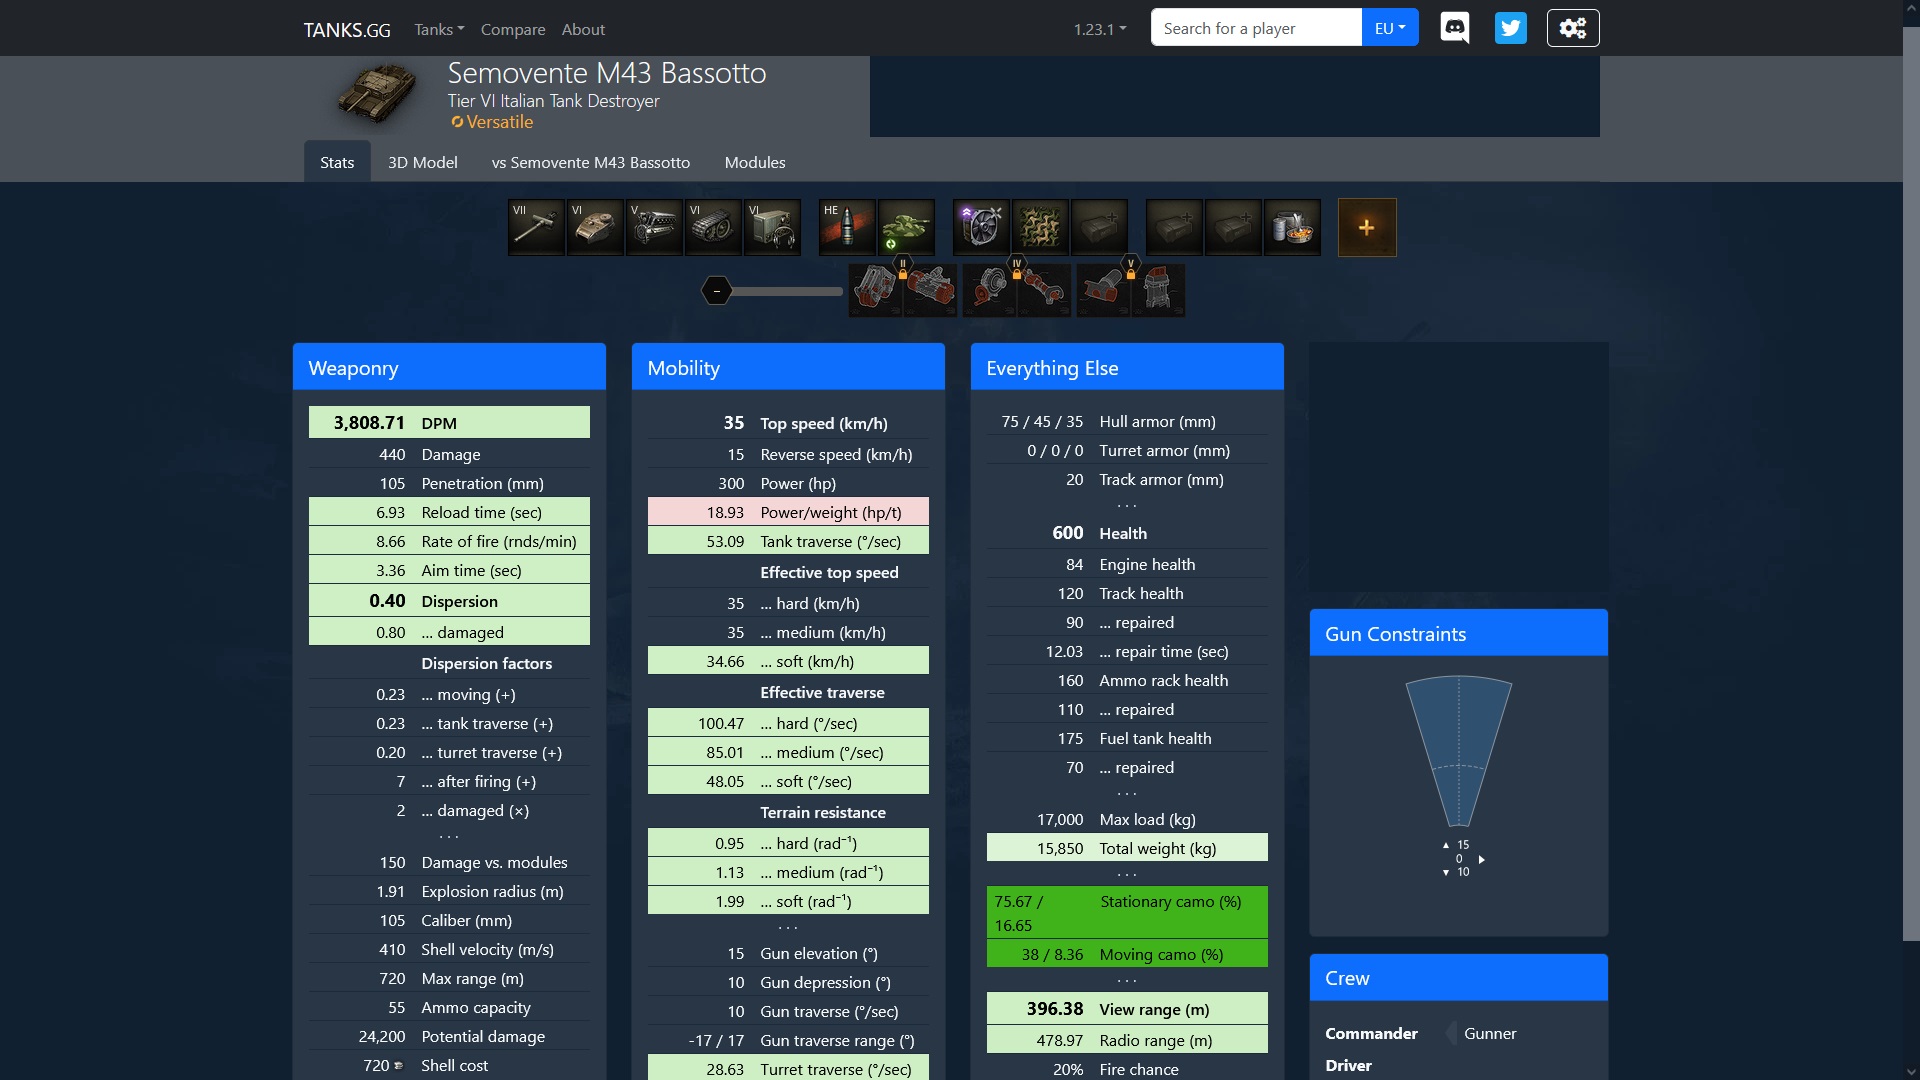Click the ventilation fan equipment slot

pos(981,227)
